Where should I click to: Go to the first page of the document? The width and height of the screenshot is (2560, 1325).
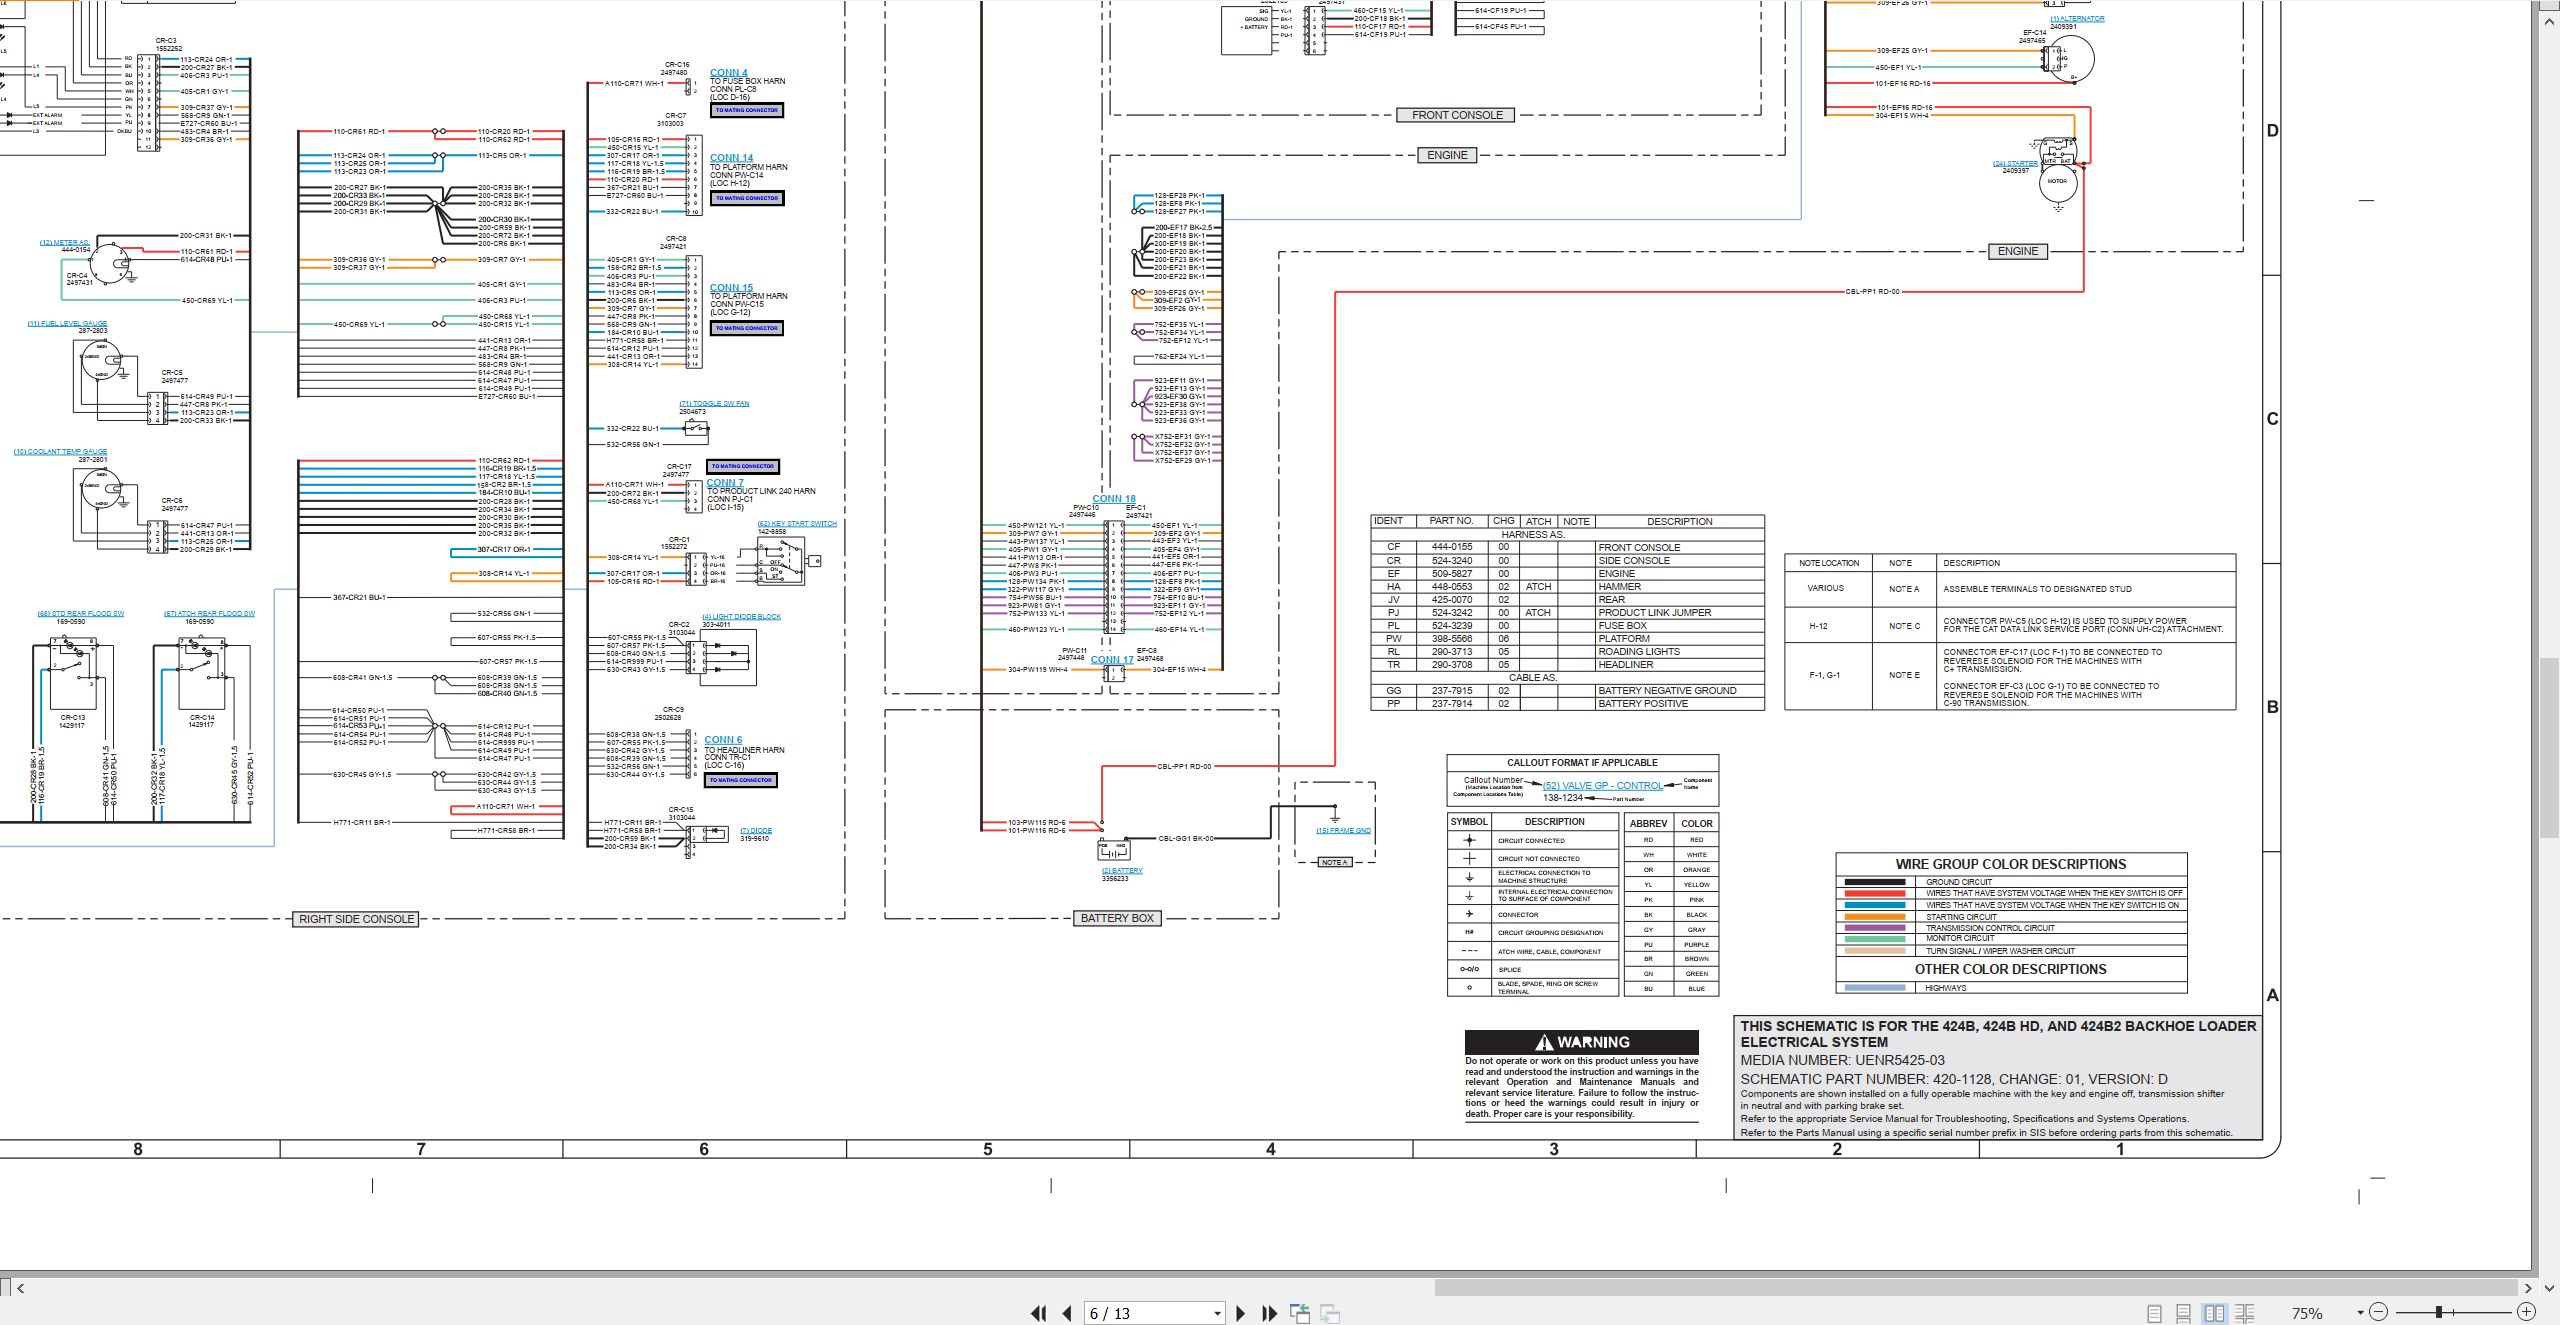click(x=1039, y=1313)
